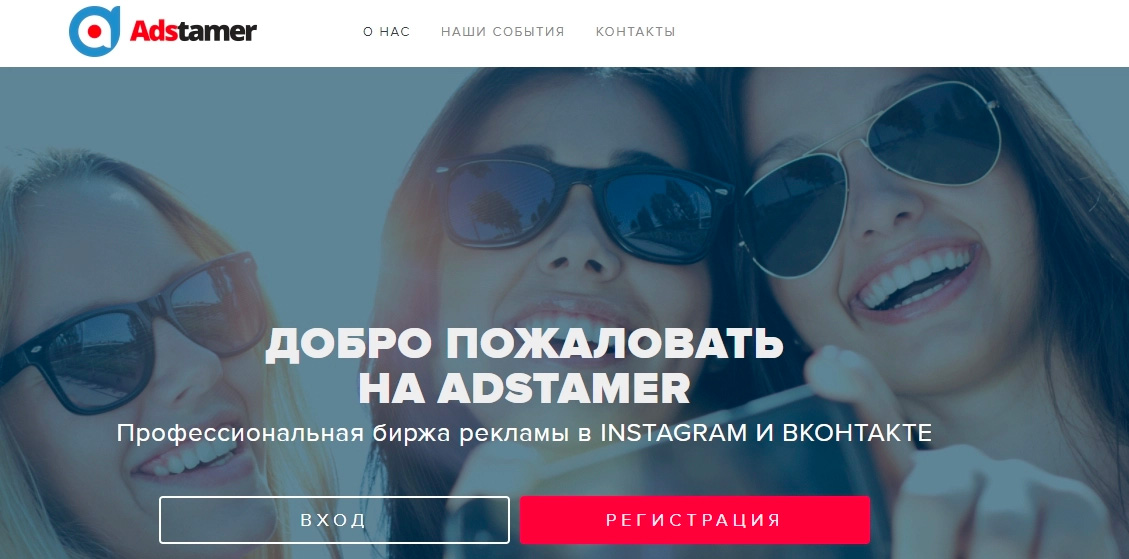Open the КОНТАКТЫ page
Image resolution: width=1129 pixels, height=559 pixels.
tap(636, 32)
